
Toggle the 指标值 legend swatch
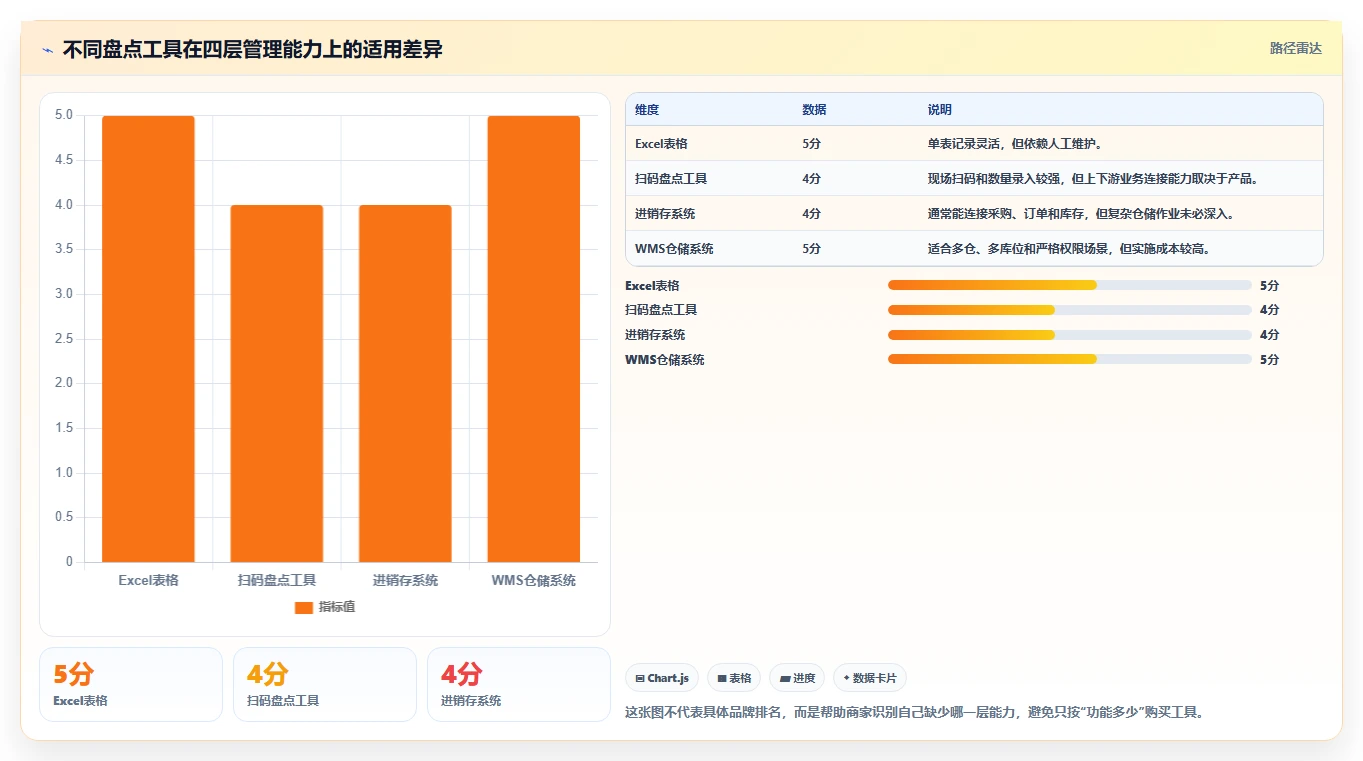tap(304, 607)
